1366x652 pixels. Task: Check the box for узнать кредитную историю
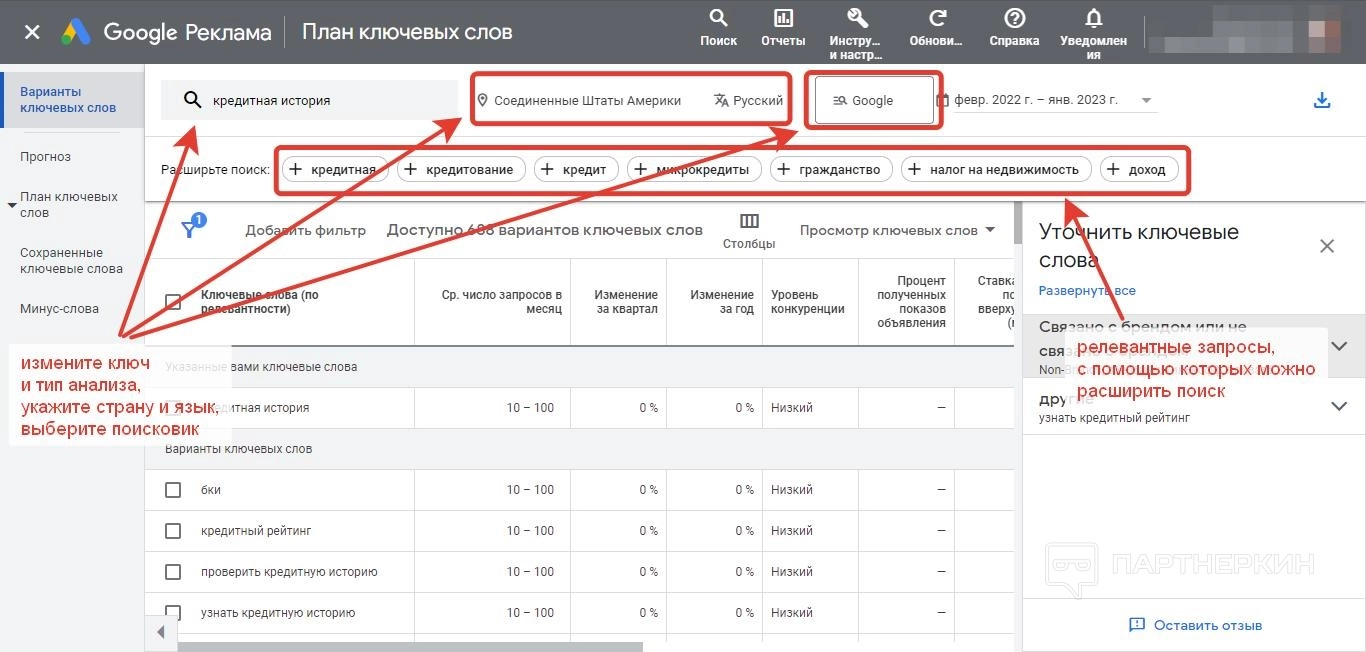tap(173, 613)
